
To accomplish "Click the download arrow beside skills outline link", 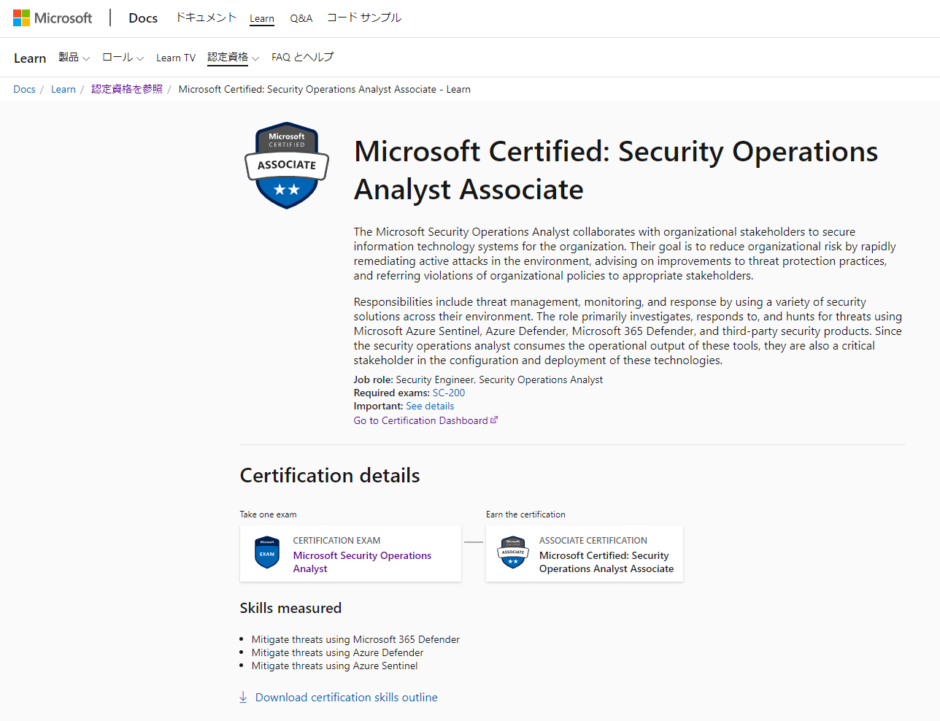I will [x=243, y=697].
